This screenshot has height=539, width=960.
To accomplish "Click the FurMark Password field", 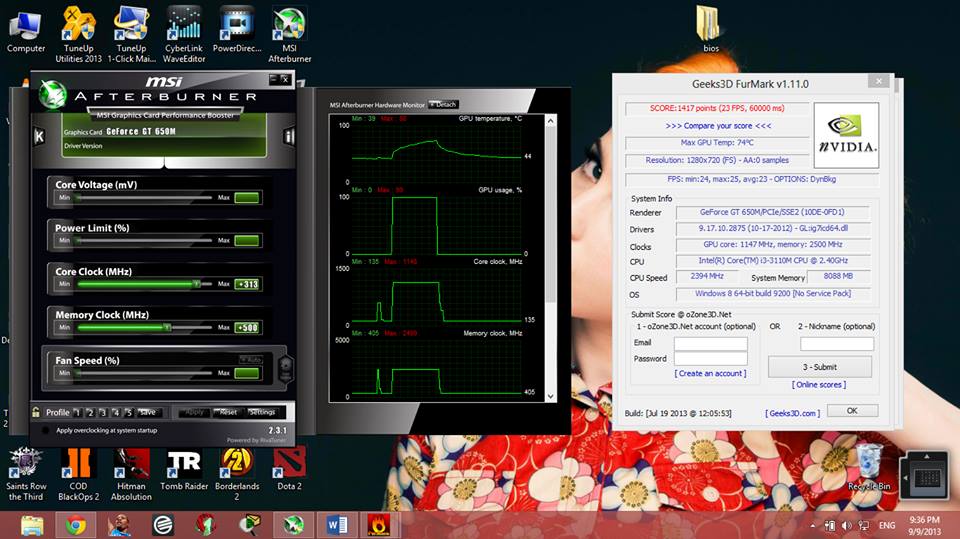I will [711, 359].
